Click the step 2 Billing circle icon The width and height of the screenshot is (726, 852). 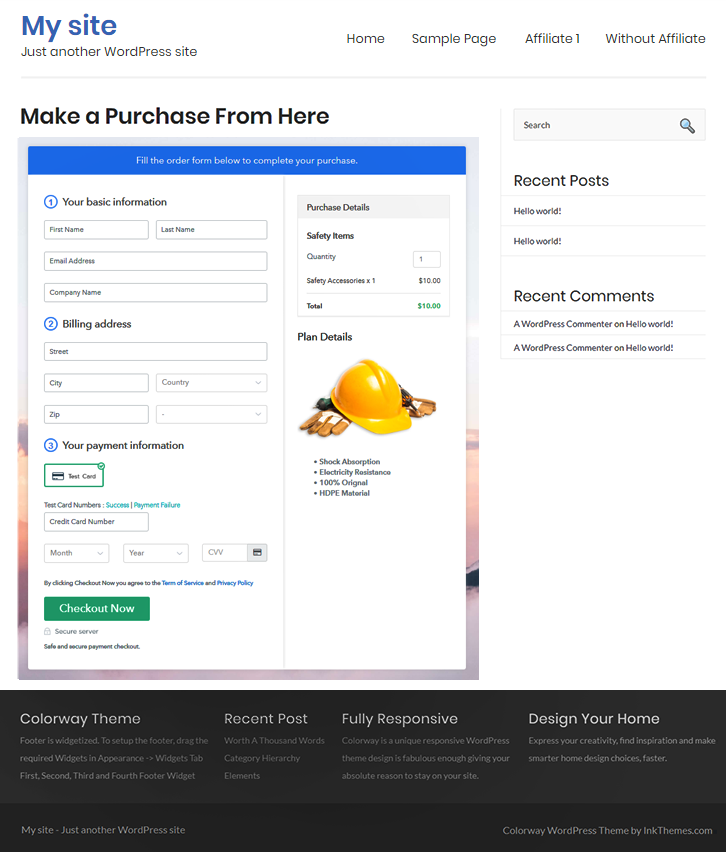tap(51, 324)
